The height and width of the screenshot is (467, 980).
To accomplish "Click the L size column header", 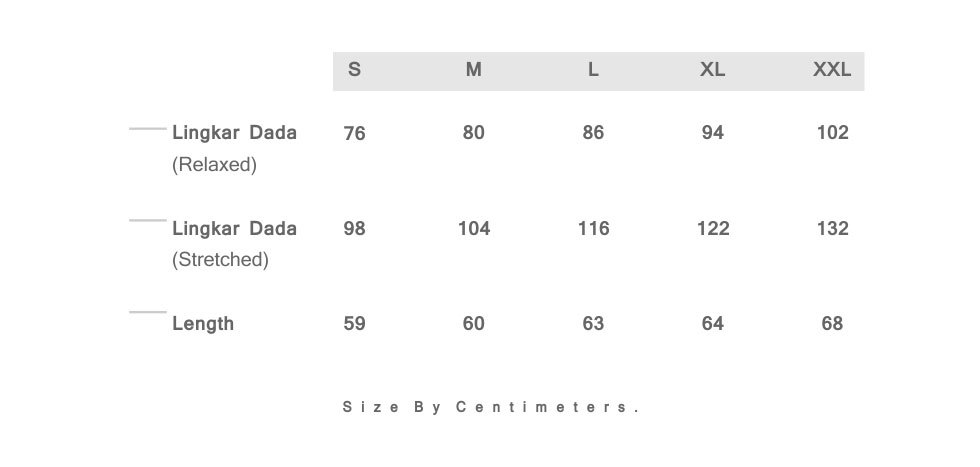I will (593, 69).
